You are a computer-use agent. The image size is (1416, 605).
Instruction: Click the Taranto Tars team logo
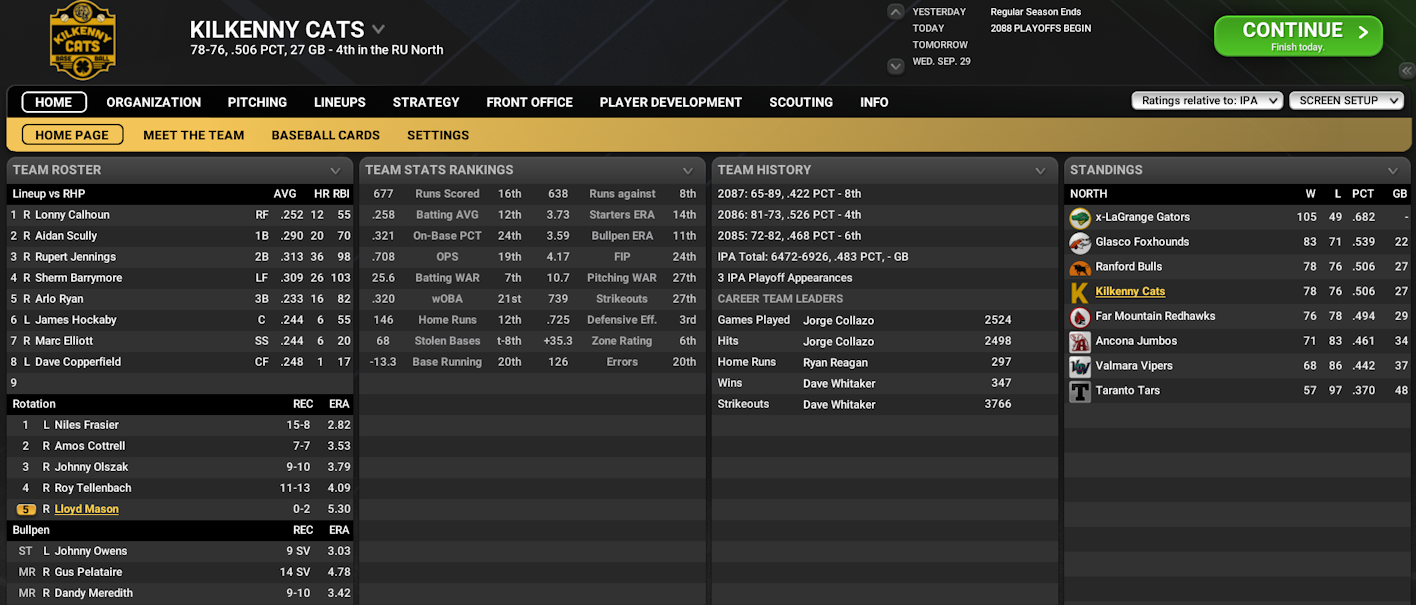click(x=1079, y=391)
